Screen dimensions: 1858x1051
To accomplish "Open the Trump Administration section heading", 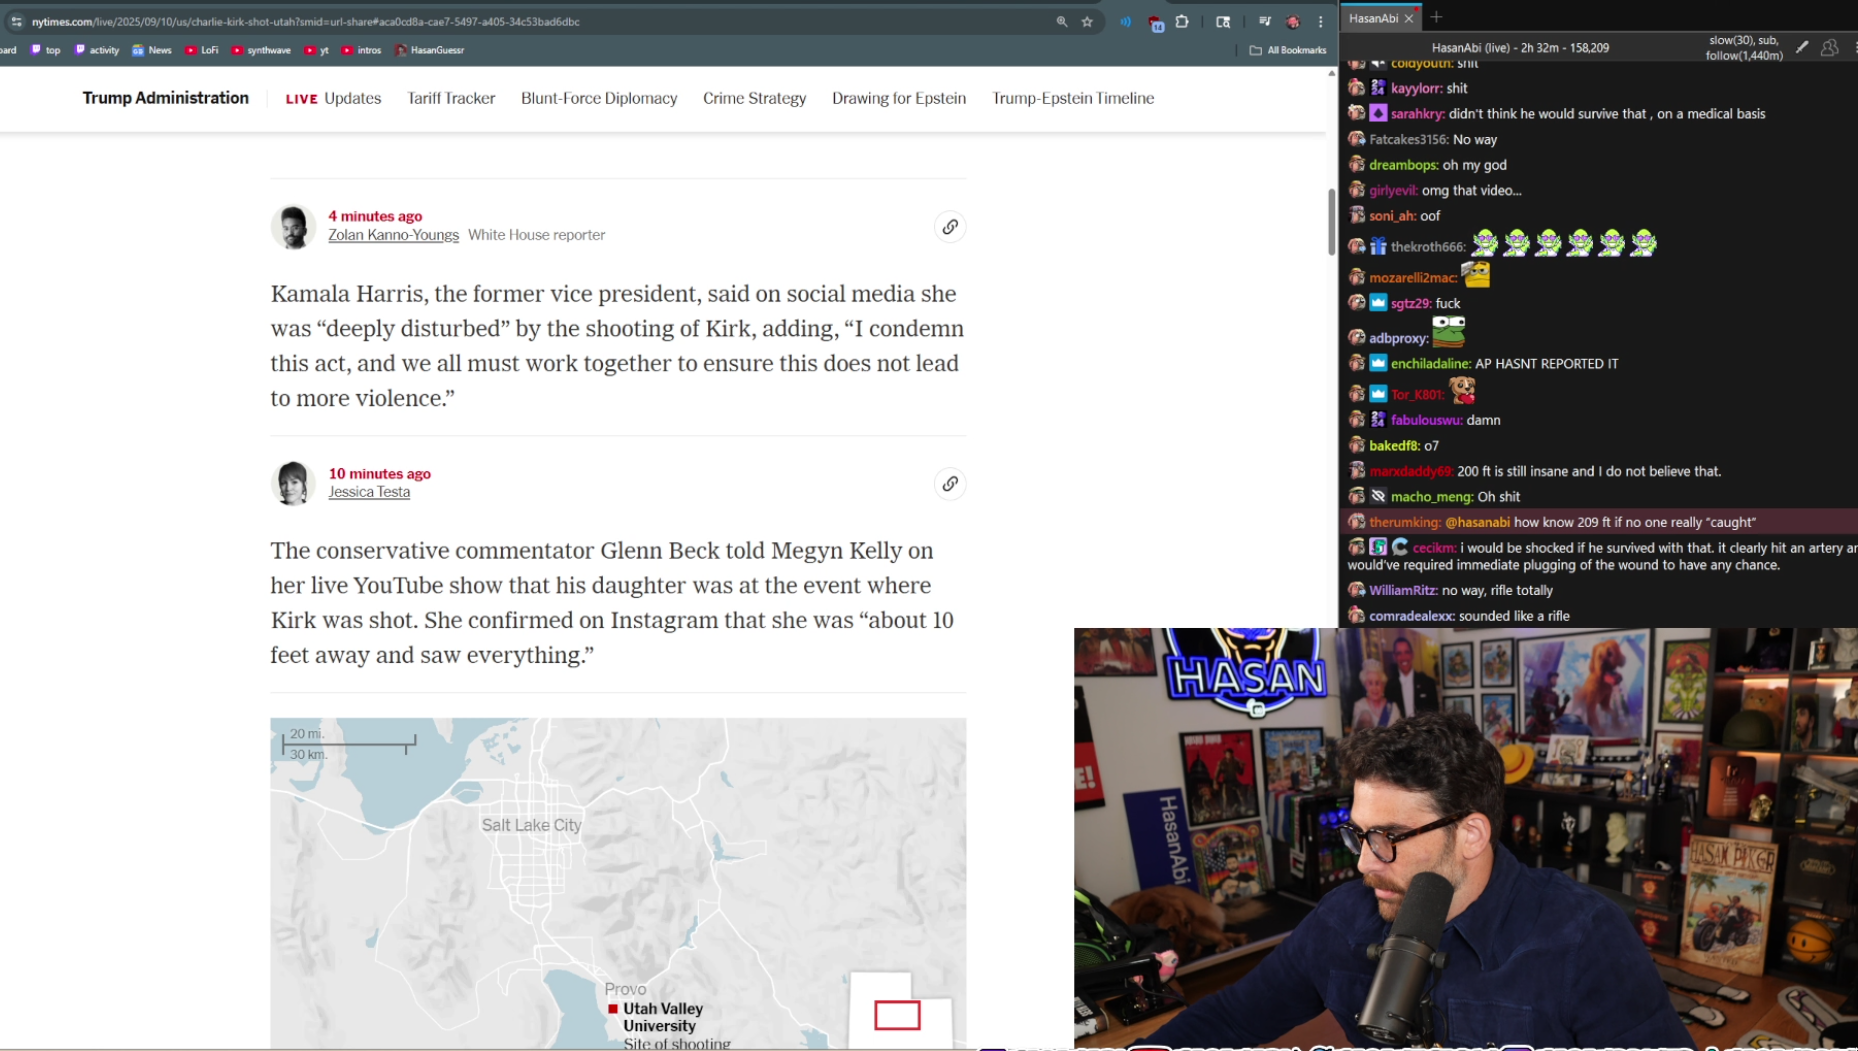I will click(x=166, y=98).
